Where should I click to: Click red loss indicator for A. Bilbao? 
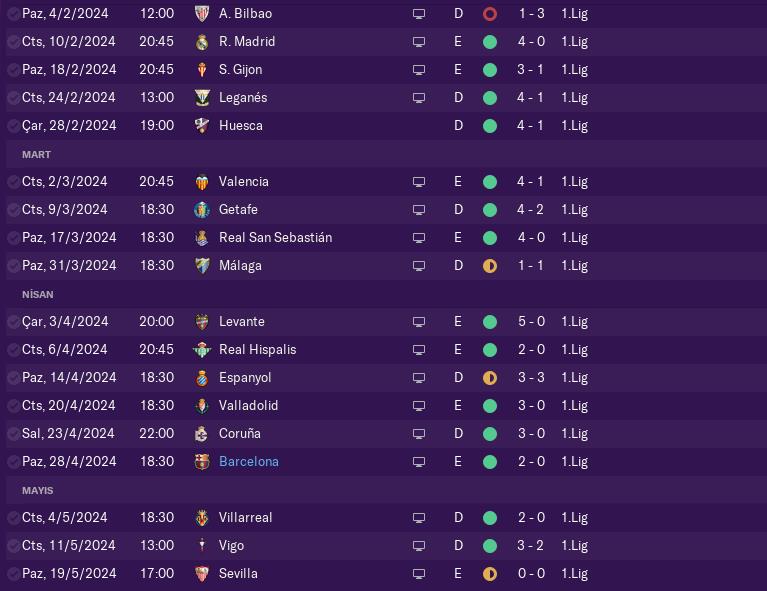pos(489,14)
